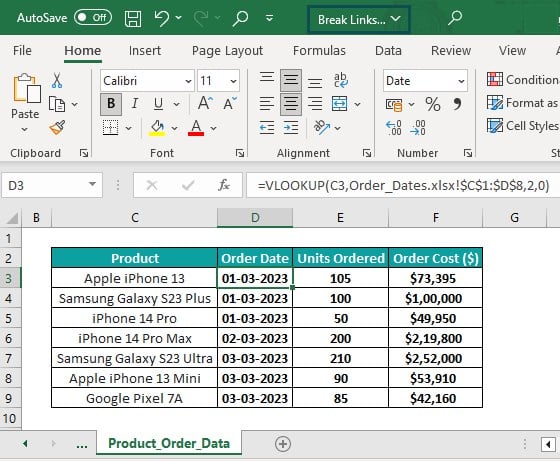Viewport: 560px width, 461px height.
Task: Click the Orientation text angle icon
Action: (x=321, y=127)
